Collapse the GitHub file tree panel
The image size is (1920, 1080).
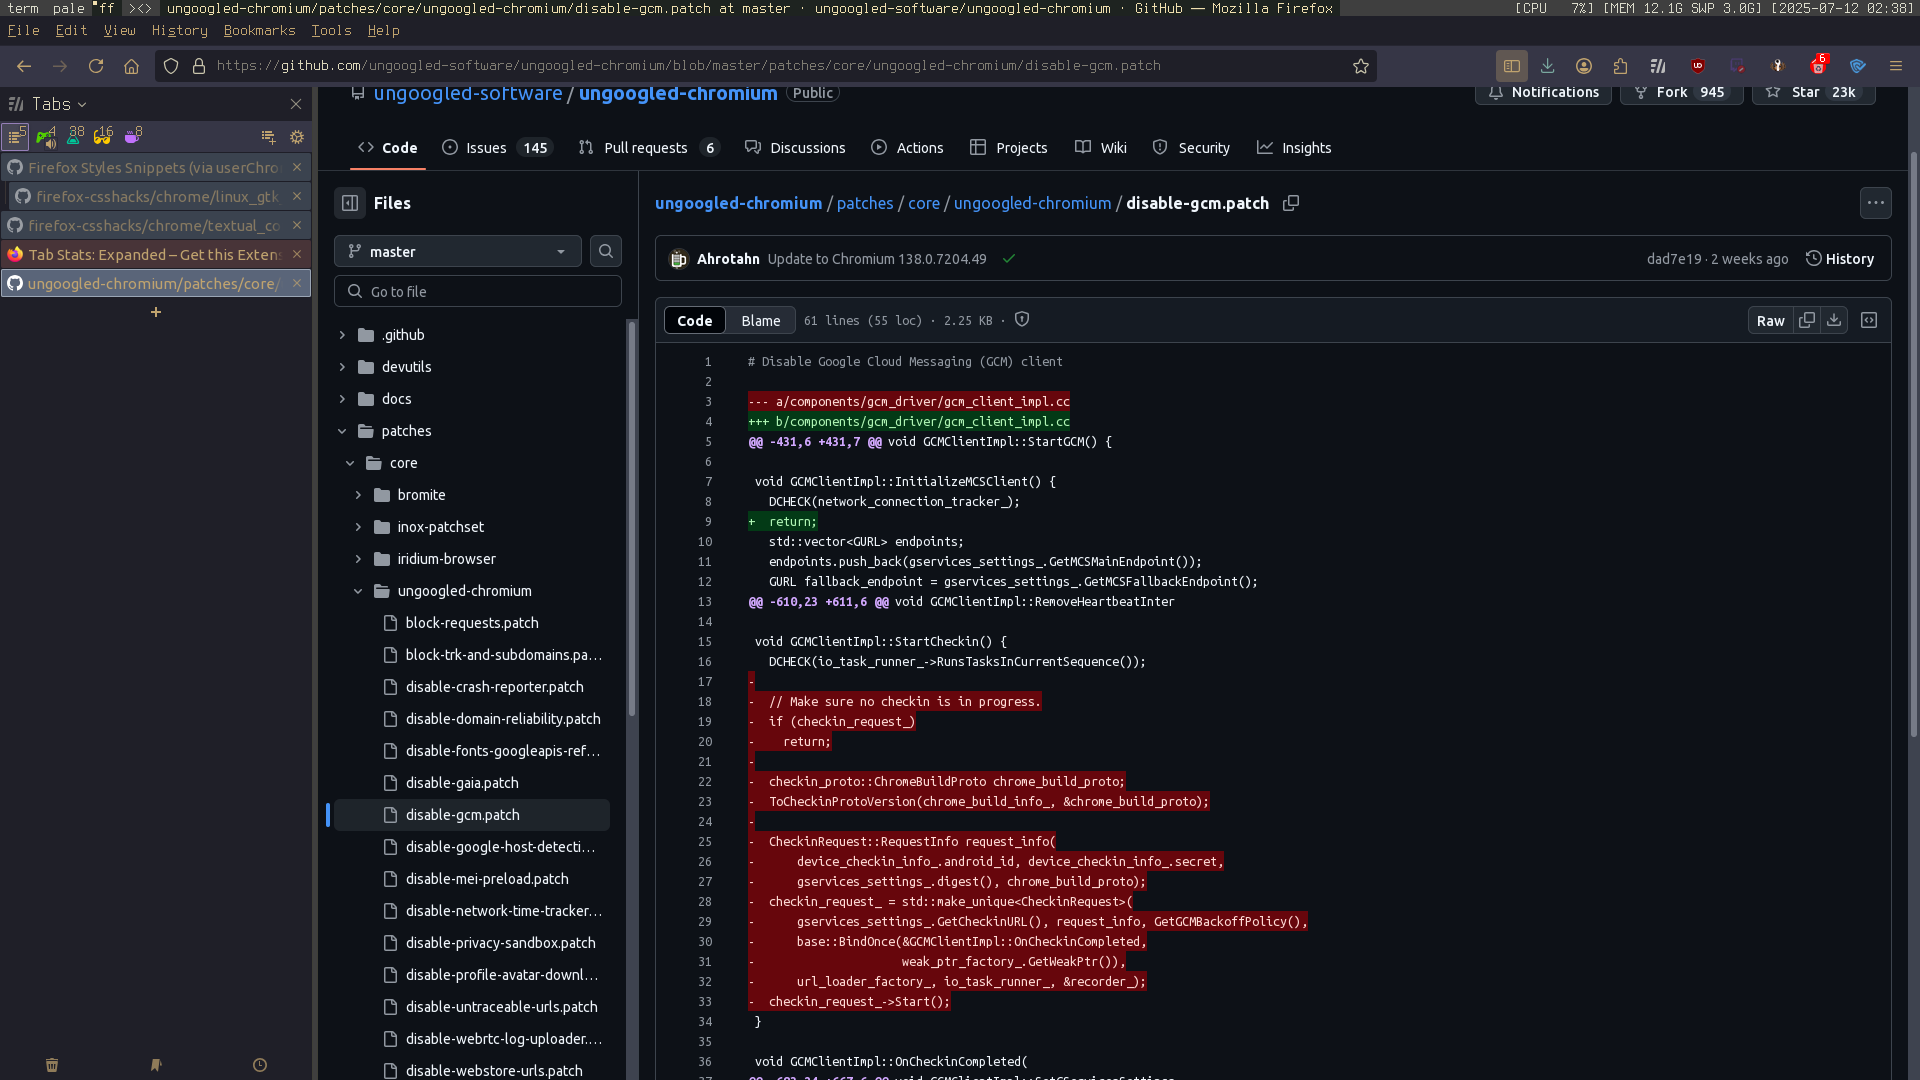[x=350, y=203]
